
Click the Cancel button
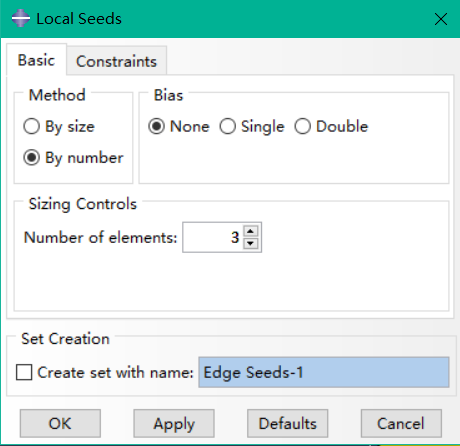point(401,424)
